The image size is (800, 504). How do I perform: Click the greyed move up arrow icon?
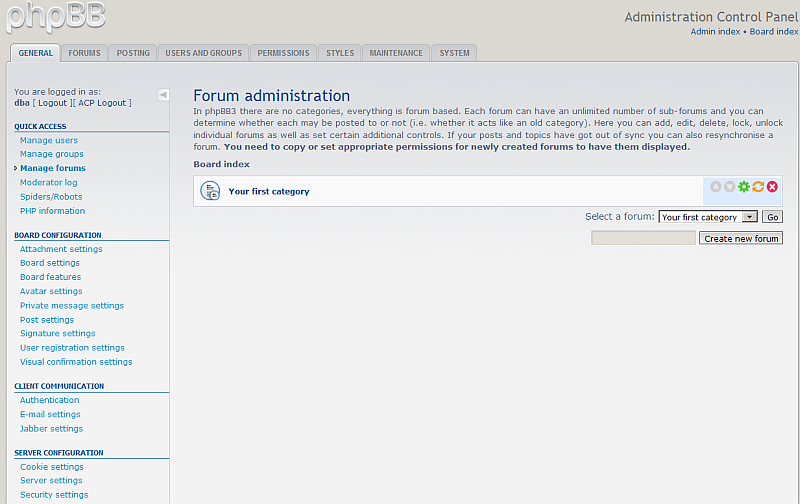(x=716, y=187)
